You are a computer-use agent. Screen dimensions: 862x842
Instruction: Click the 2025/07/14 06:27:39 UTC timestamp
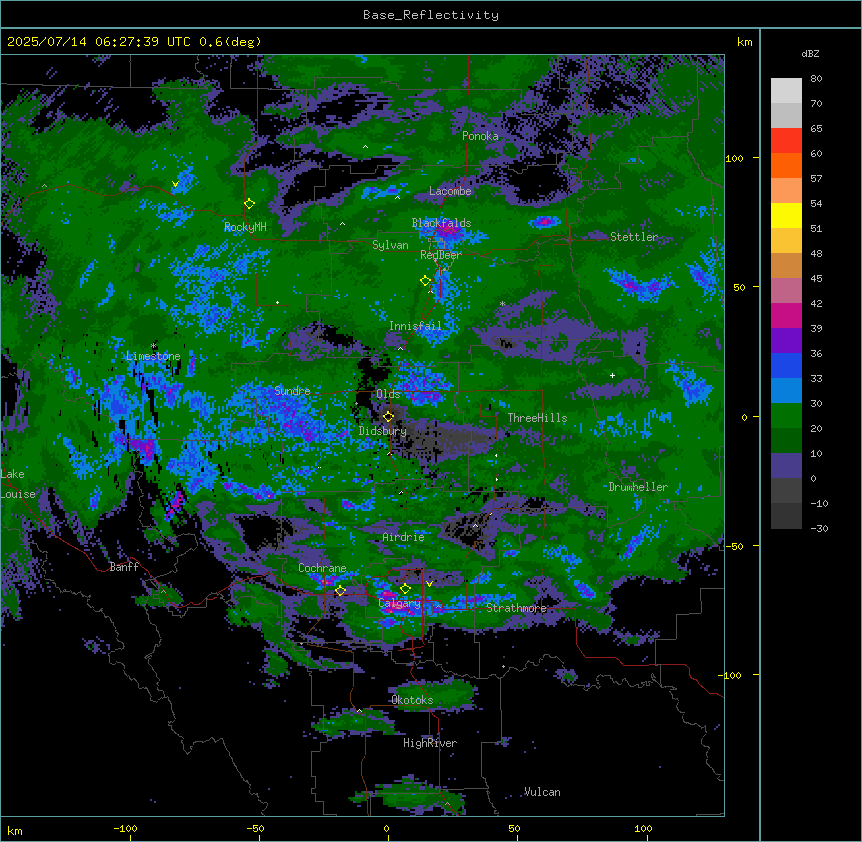pyautogui.click(x=99, y=42)
